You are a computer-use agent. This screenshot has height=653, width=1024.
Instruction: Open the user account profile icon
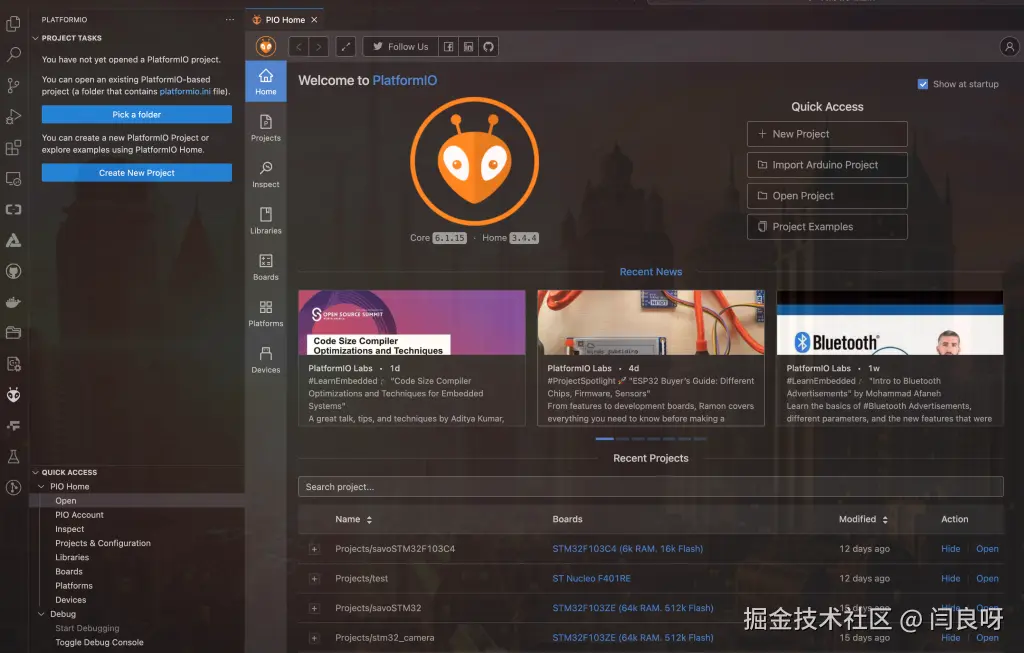point(1009,46)
